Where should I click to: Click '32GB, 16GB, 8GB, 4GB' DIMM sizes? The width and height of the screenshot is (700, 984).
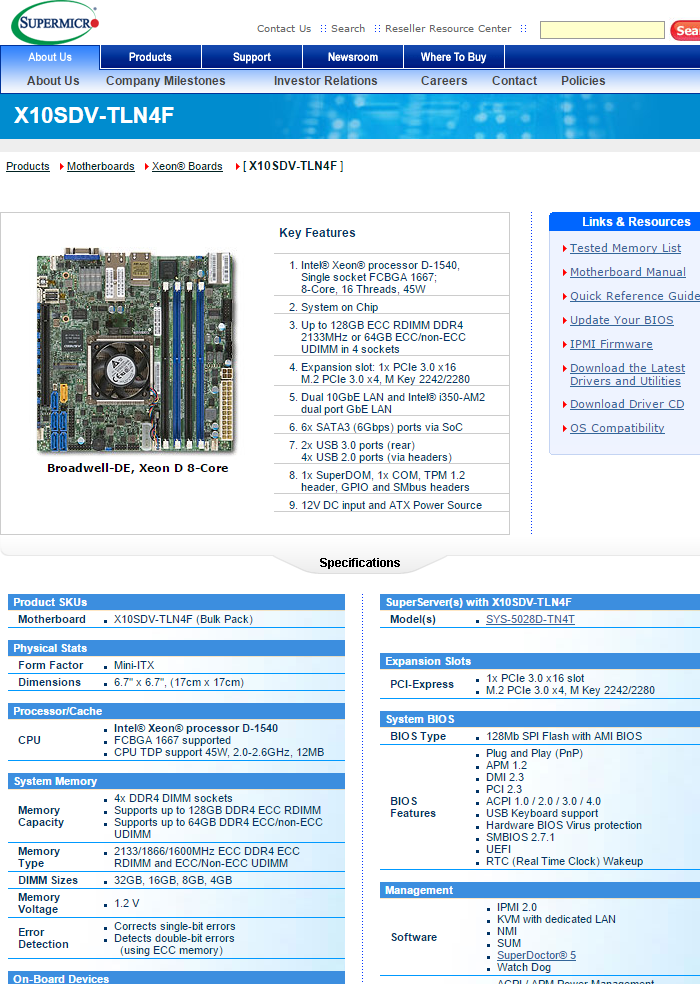[173, 880]
